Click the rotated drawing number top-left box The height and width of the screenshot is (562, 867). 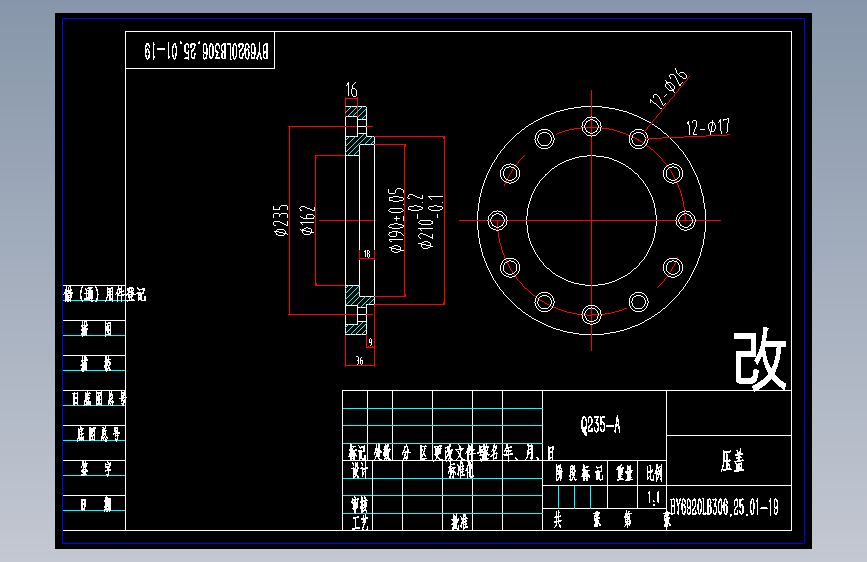tap(206, 51)
